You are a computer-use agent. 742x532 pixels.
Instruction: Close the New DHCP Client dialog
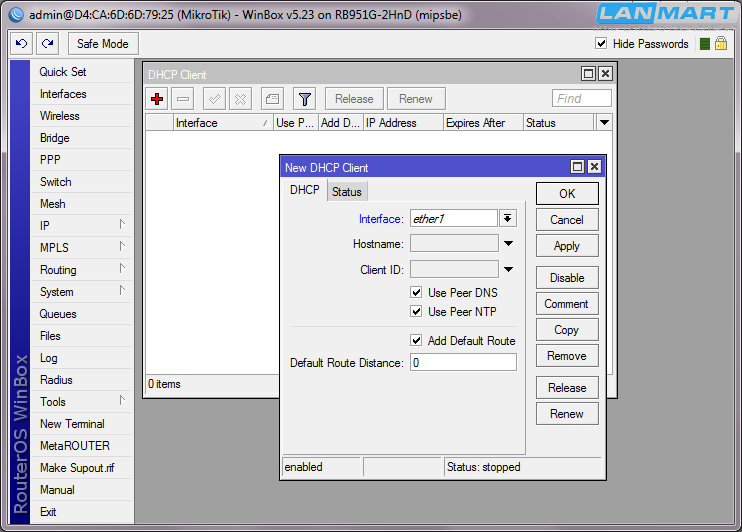[594, 167]
